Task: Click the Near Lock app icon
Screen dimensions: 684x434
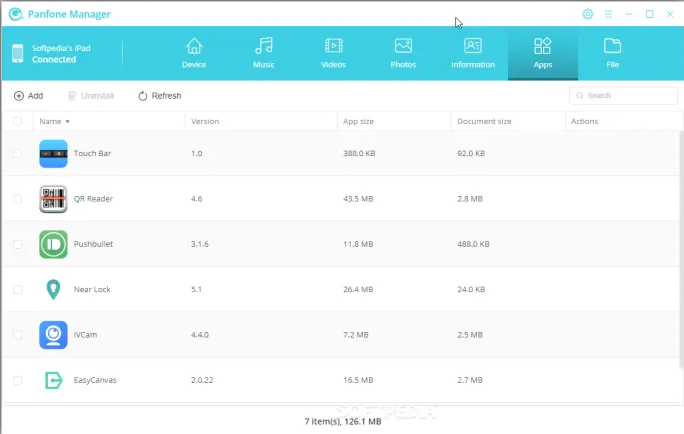Action: pos(53,290)
